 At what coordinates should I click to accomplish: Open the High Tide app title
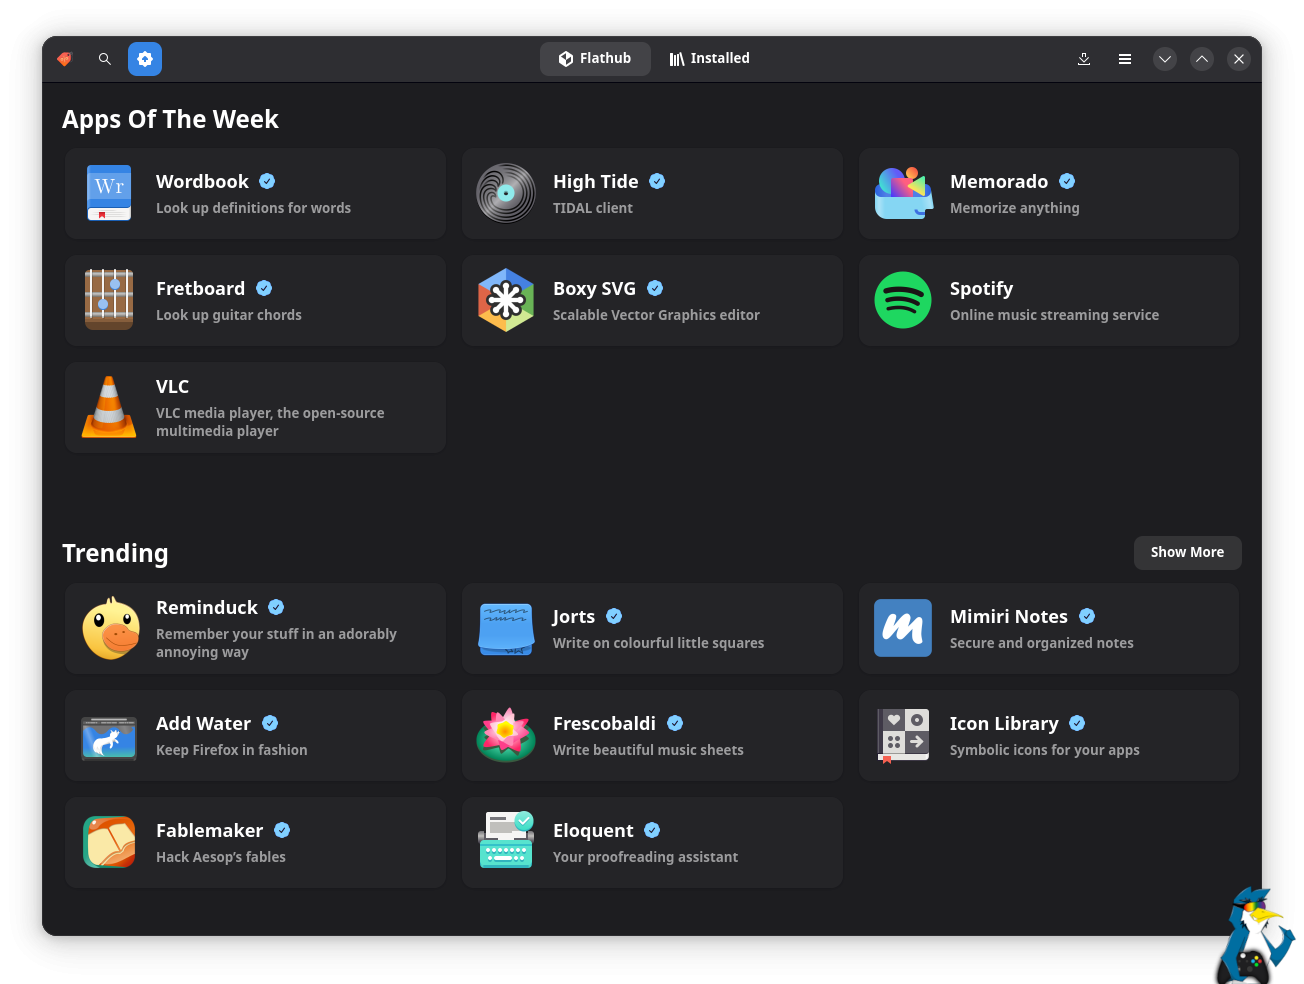click(x=595, y=181)
